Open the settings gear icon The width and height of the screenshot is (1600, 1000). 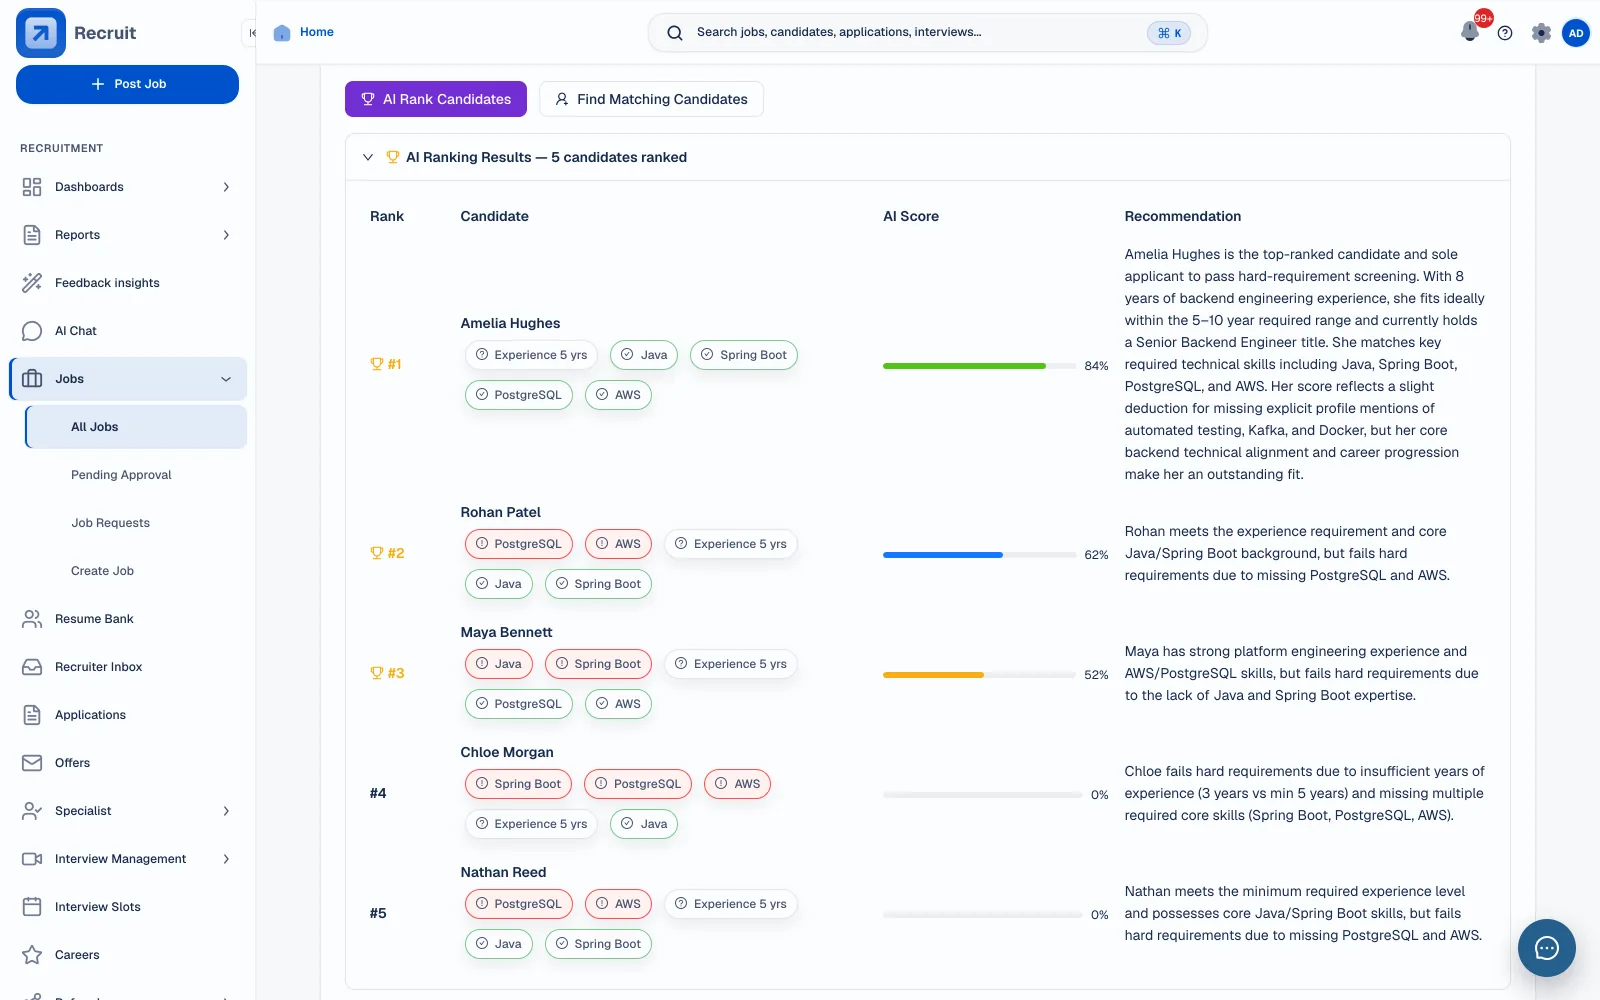[x=1541, y=33]
